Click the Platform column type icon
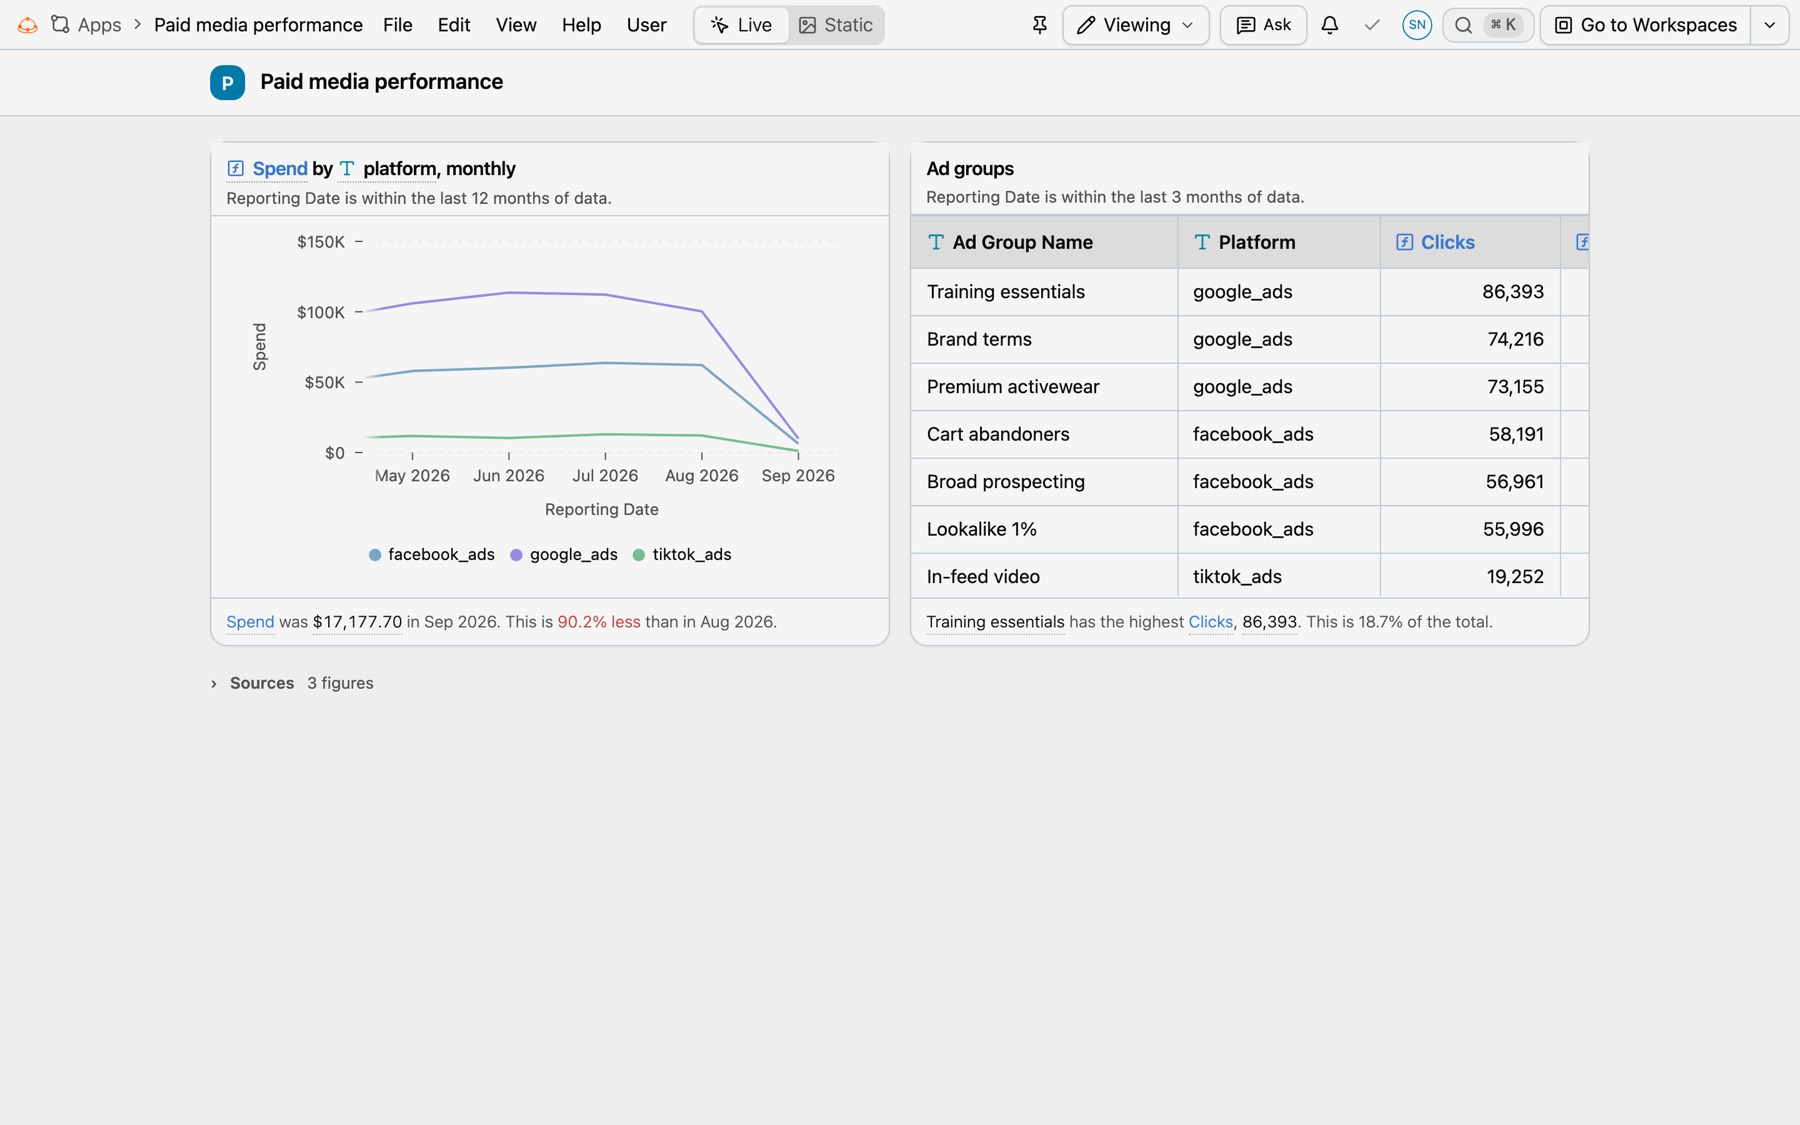Viewport: 1800px width, 1125px height. point(1202,242)
